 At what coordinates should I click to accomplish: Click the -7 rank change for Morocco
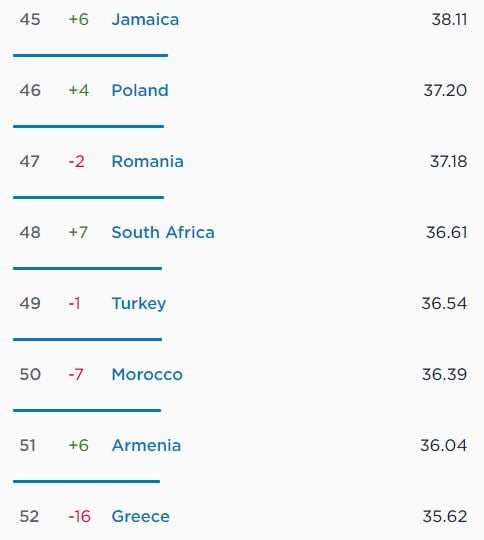coord(76,374)
